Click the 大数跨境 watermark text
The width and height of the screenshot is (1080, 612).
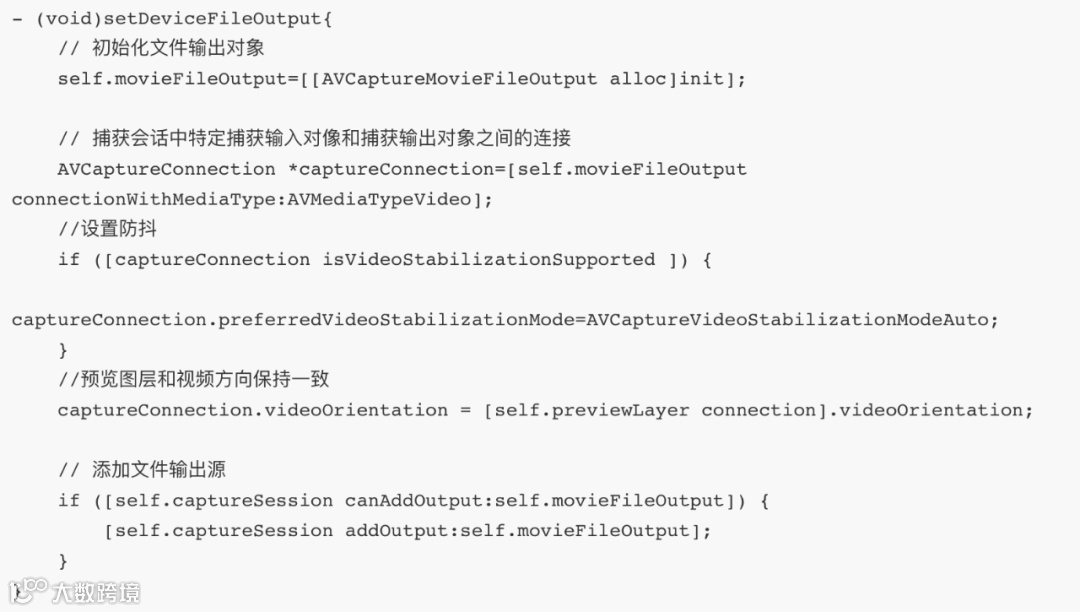coord(96,593)
